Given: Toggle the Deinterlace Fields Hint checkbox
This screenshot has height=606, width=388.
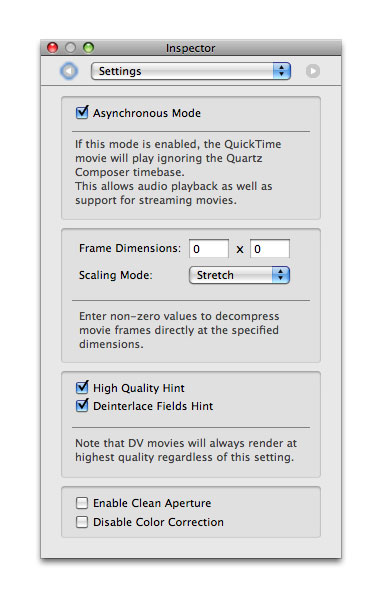Looking at the screenshot, I should pos(82,406).
